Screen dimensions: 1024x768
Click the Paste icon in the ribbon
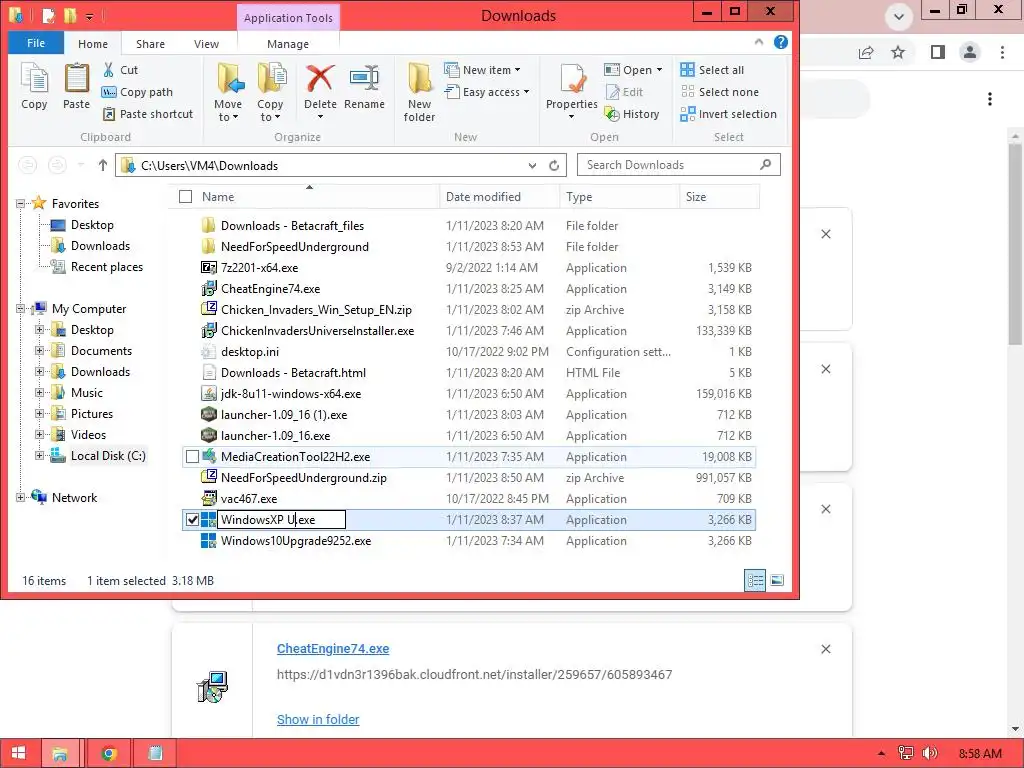76,86
